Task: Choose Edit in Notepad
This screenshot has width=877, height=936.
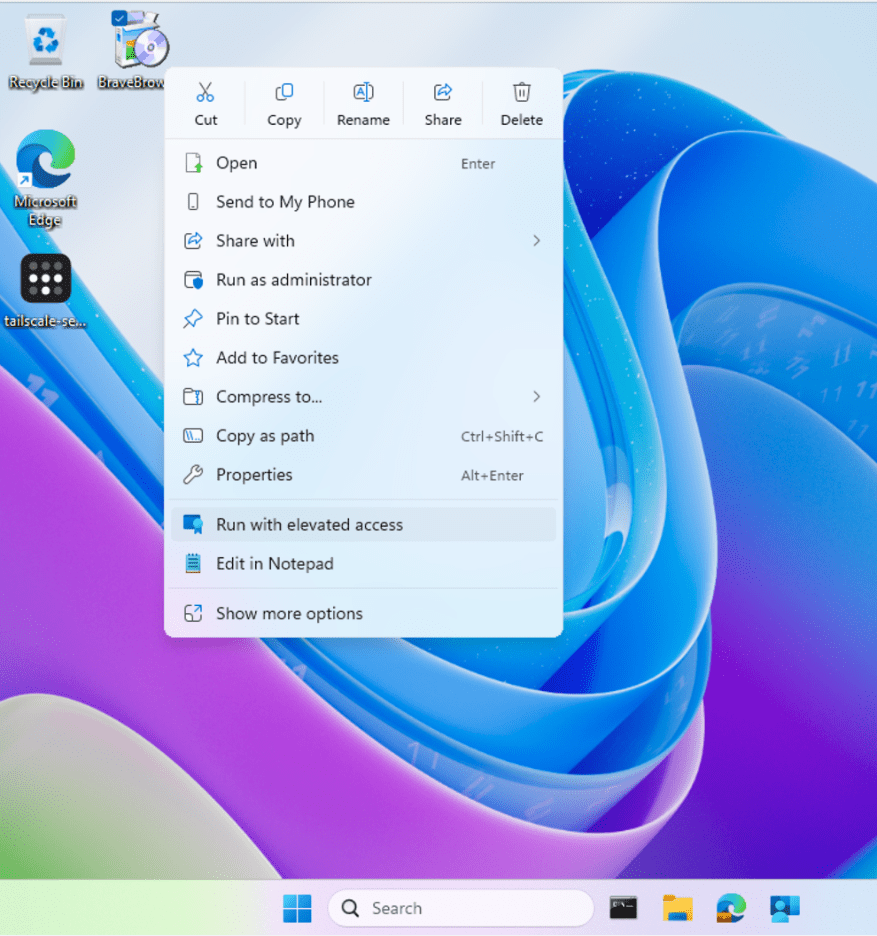Action: point(274,564)
